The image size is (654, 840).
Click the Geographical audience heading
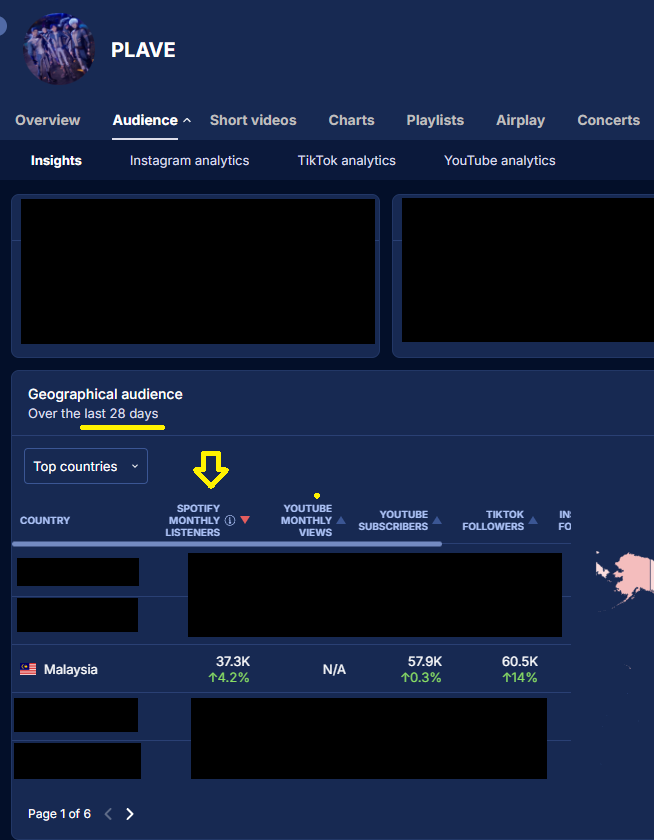[x=106, y=394]
